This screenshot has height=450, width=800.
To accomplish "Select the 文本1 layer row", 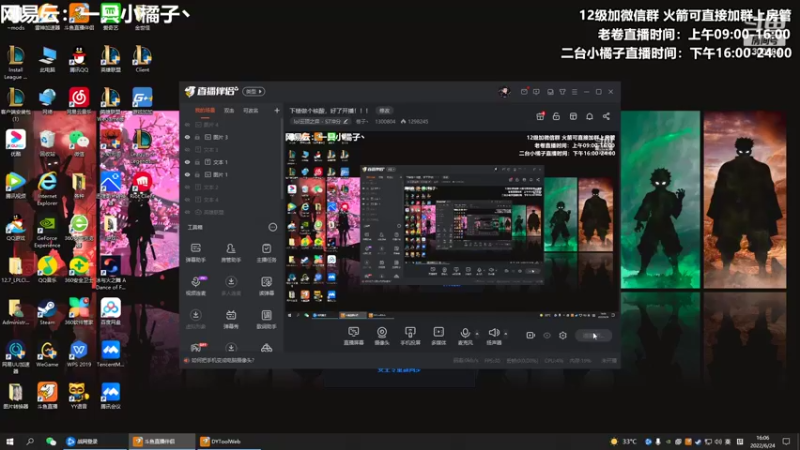I will pos(231,162).
